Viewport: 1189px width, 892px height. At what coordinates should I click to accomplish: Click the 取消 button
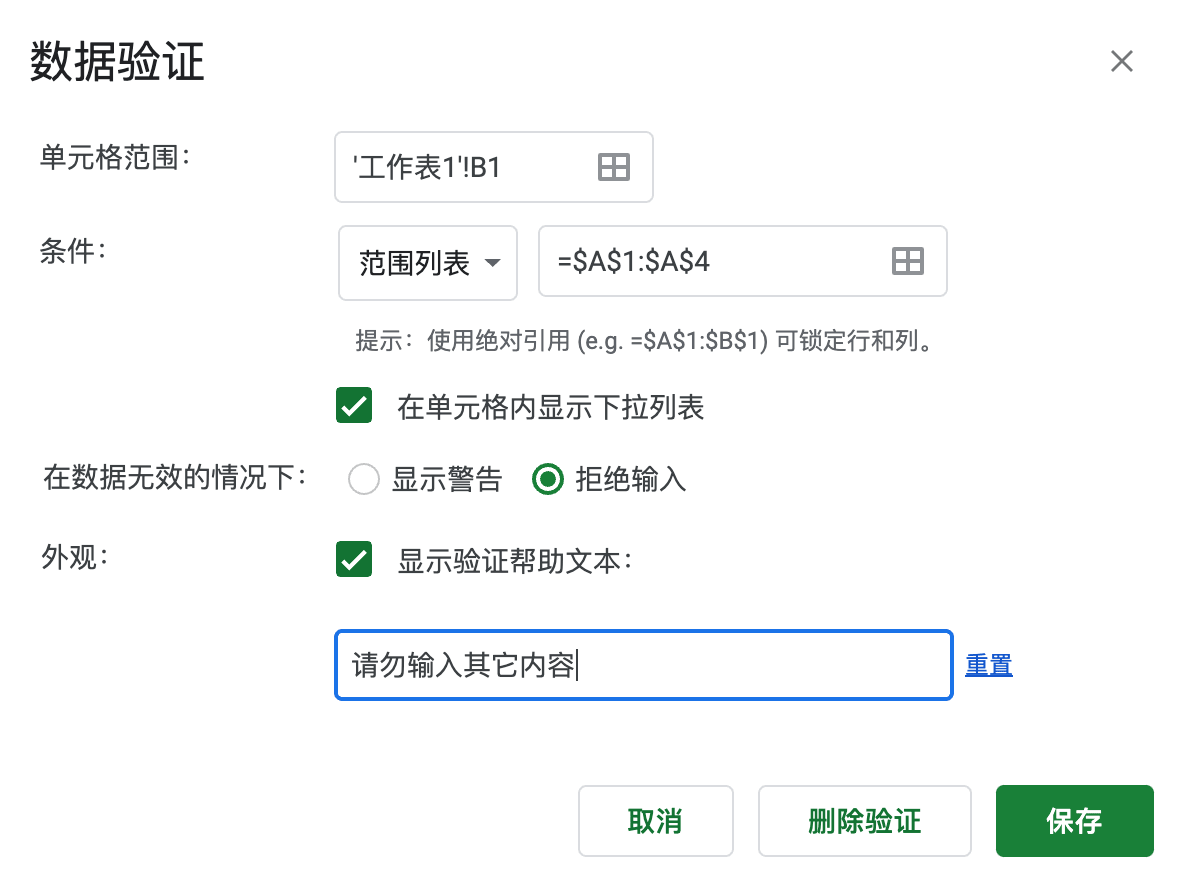[x=656, y=821]
